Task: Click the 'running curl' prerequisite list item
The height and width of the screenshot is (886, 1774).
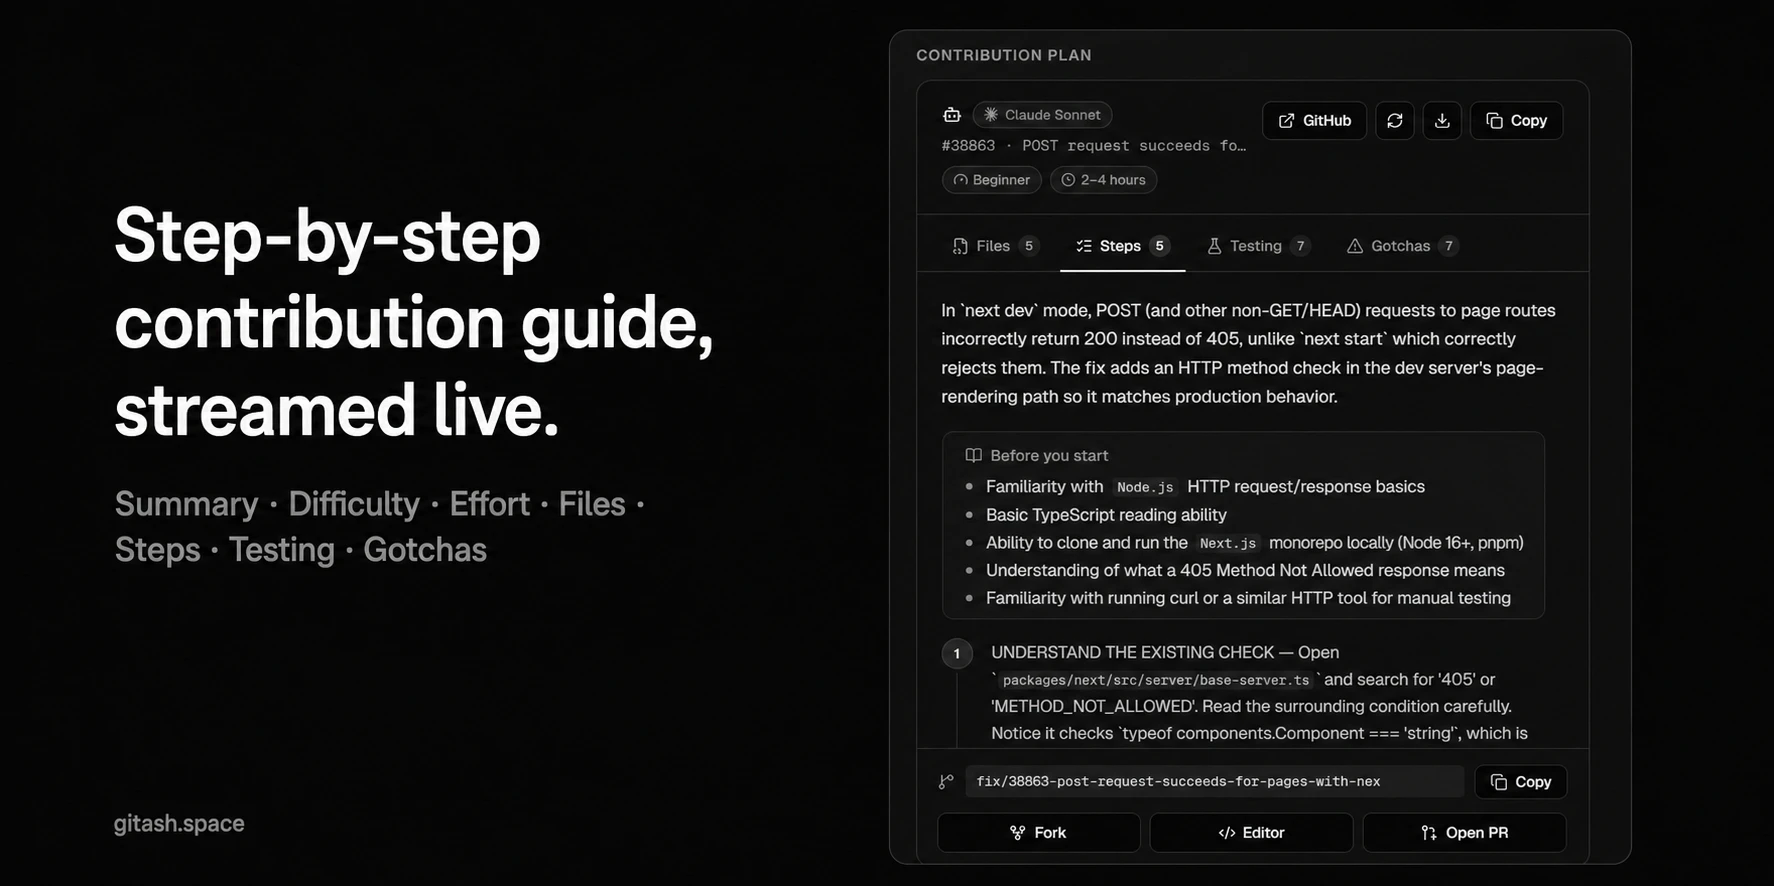Action: click(x=1248, y=598)
